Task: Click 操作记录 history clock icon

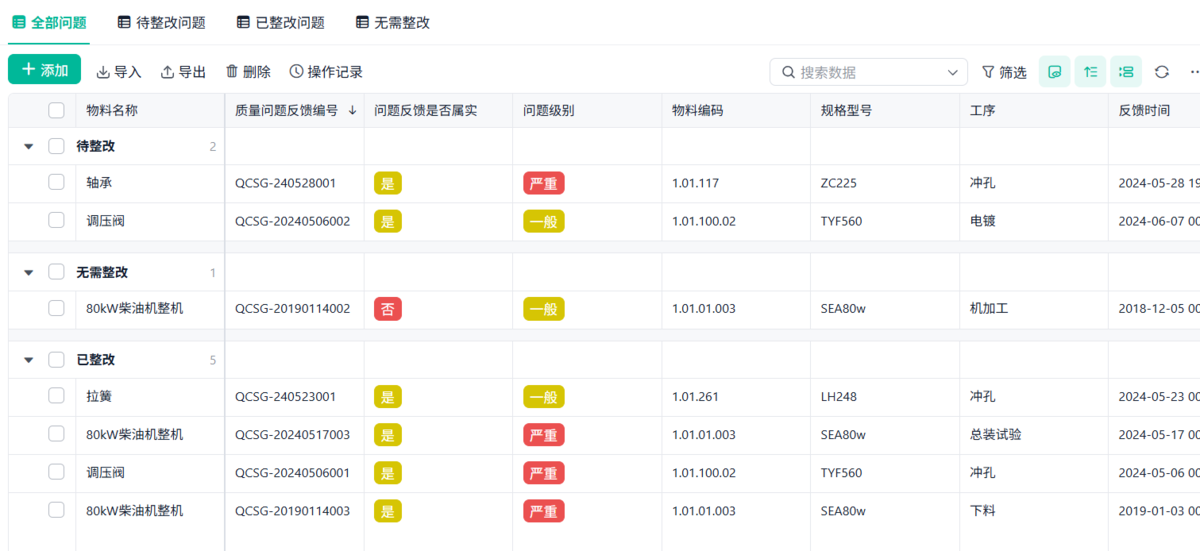Action: [x=296, y=72]
